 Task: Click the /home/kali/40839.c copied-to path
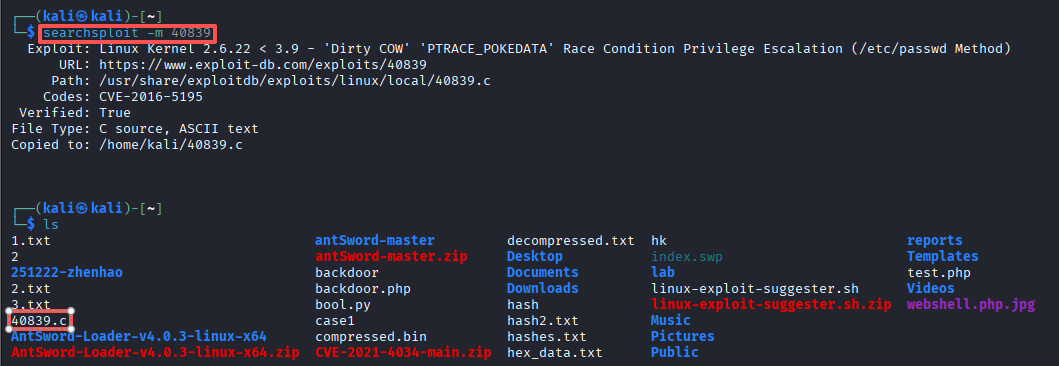171,145
